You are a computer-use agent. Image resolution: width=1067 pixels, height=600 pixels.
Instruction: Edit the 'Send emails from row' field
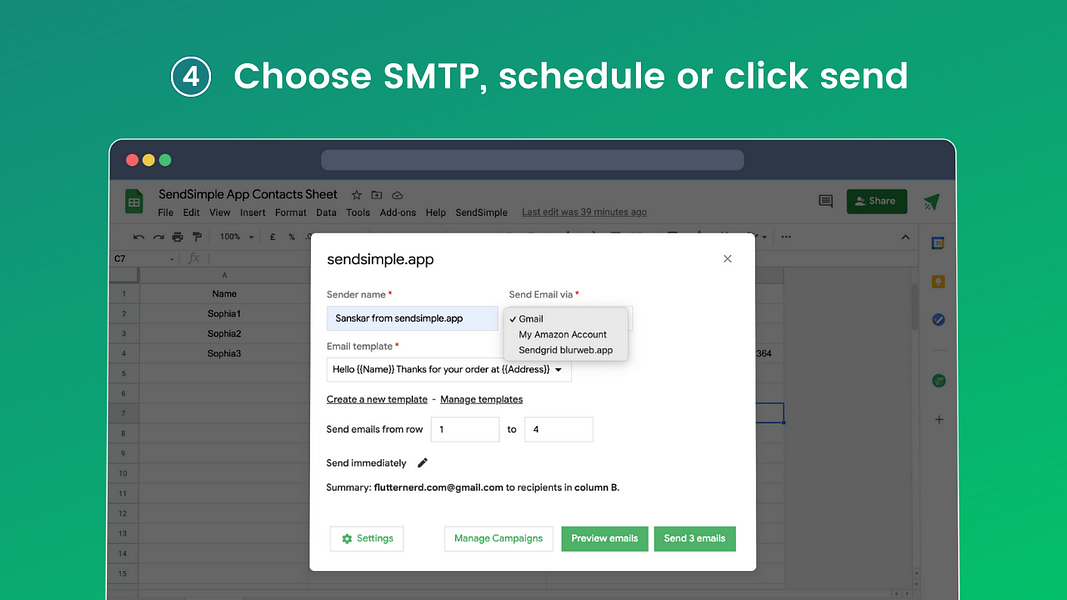pos(464,429)
